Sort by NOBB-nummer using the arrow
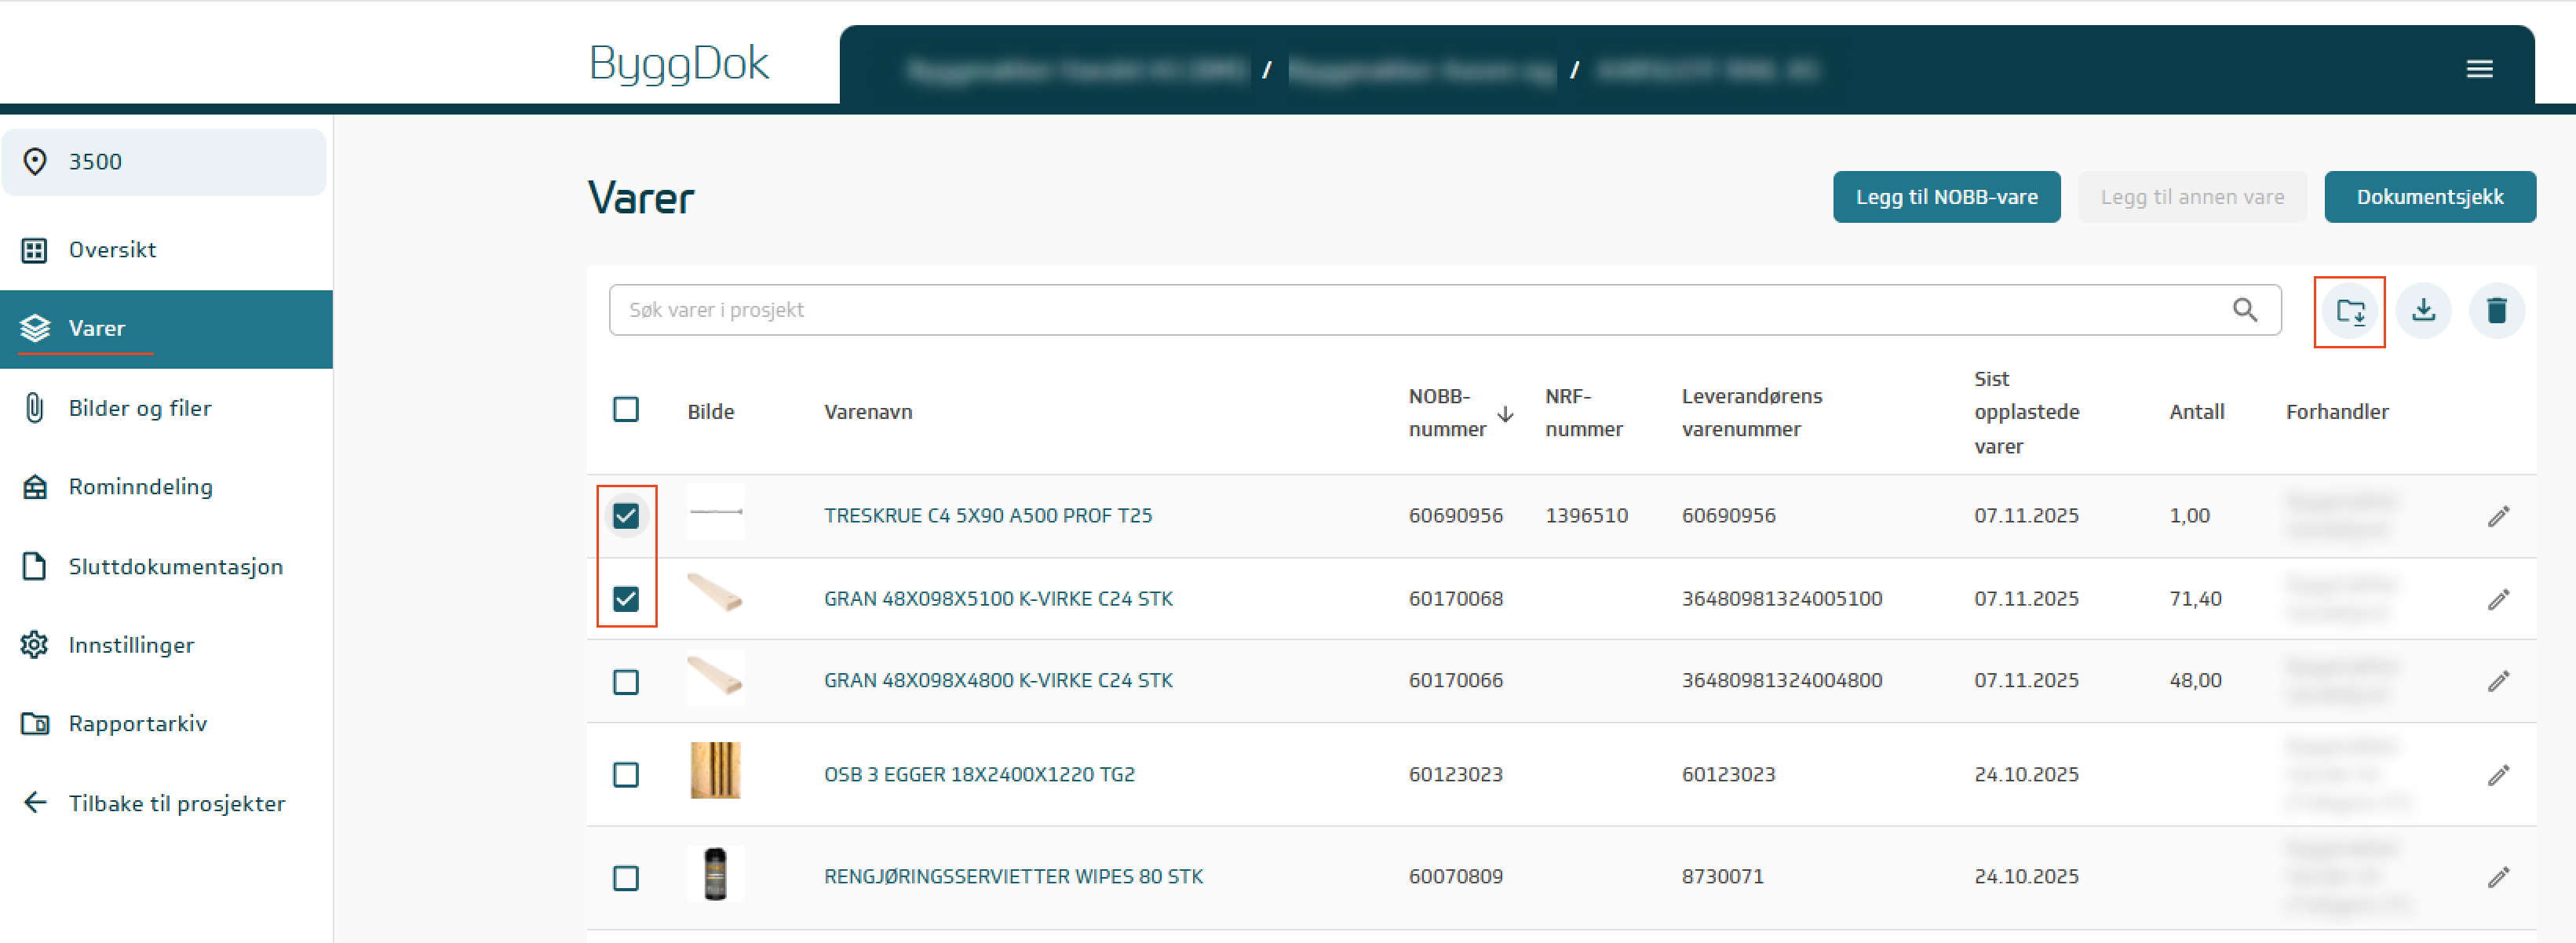 click(x=1504, y=414)
